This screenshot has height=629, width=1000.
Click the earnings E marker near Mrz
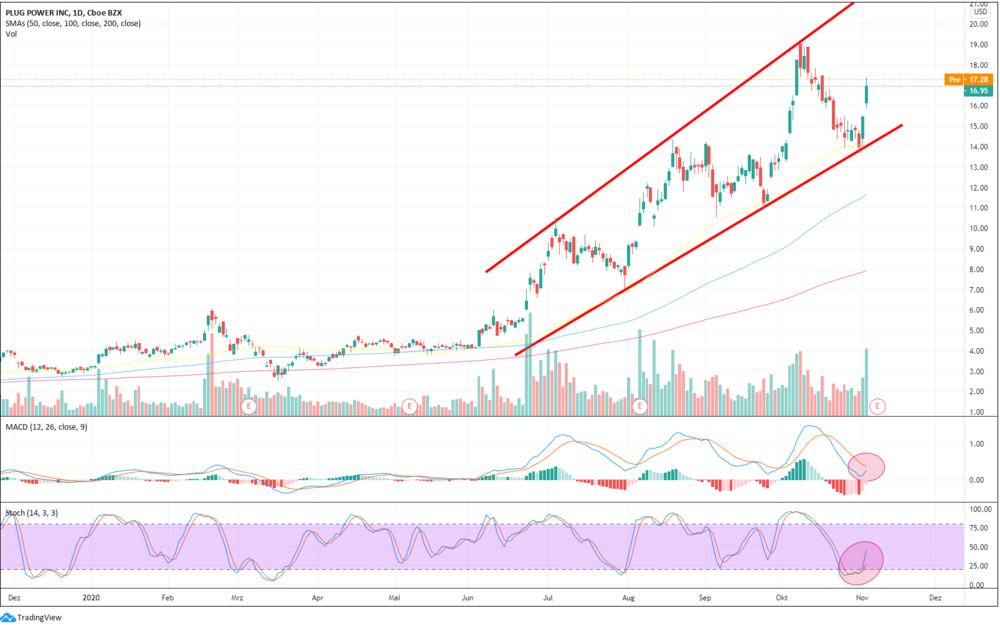(x=248, y=406)
